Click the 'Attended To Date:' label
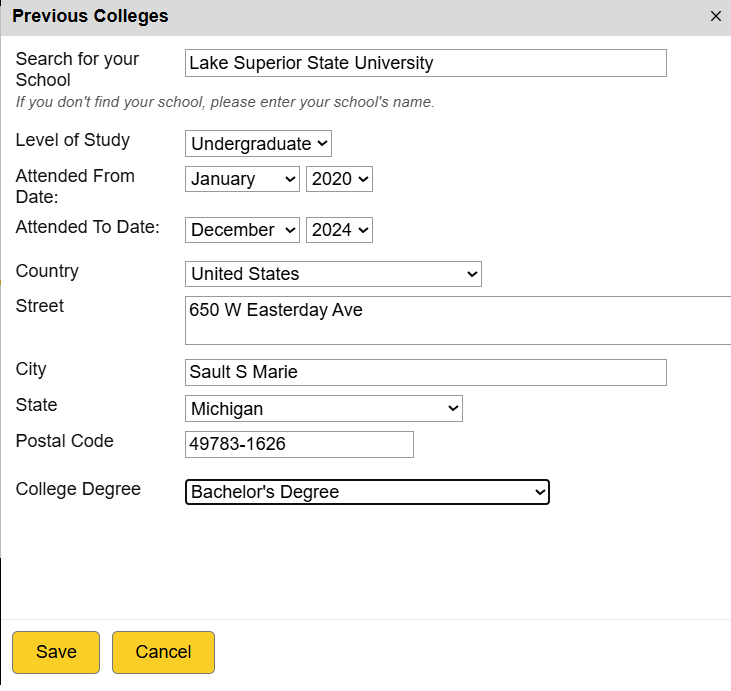The height and width of the screenshot is (691, 731). coord(88,227)
